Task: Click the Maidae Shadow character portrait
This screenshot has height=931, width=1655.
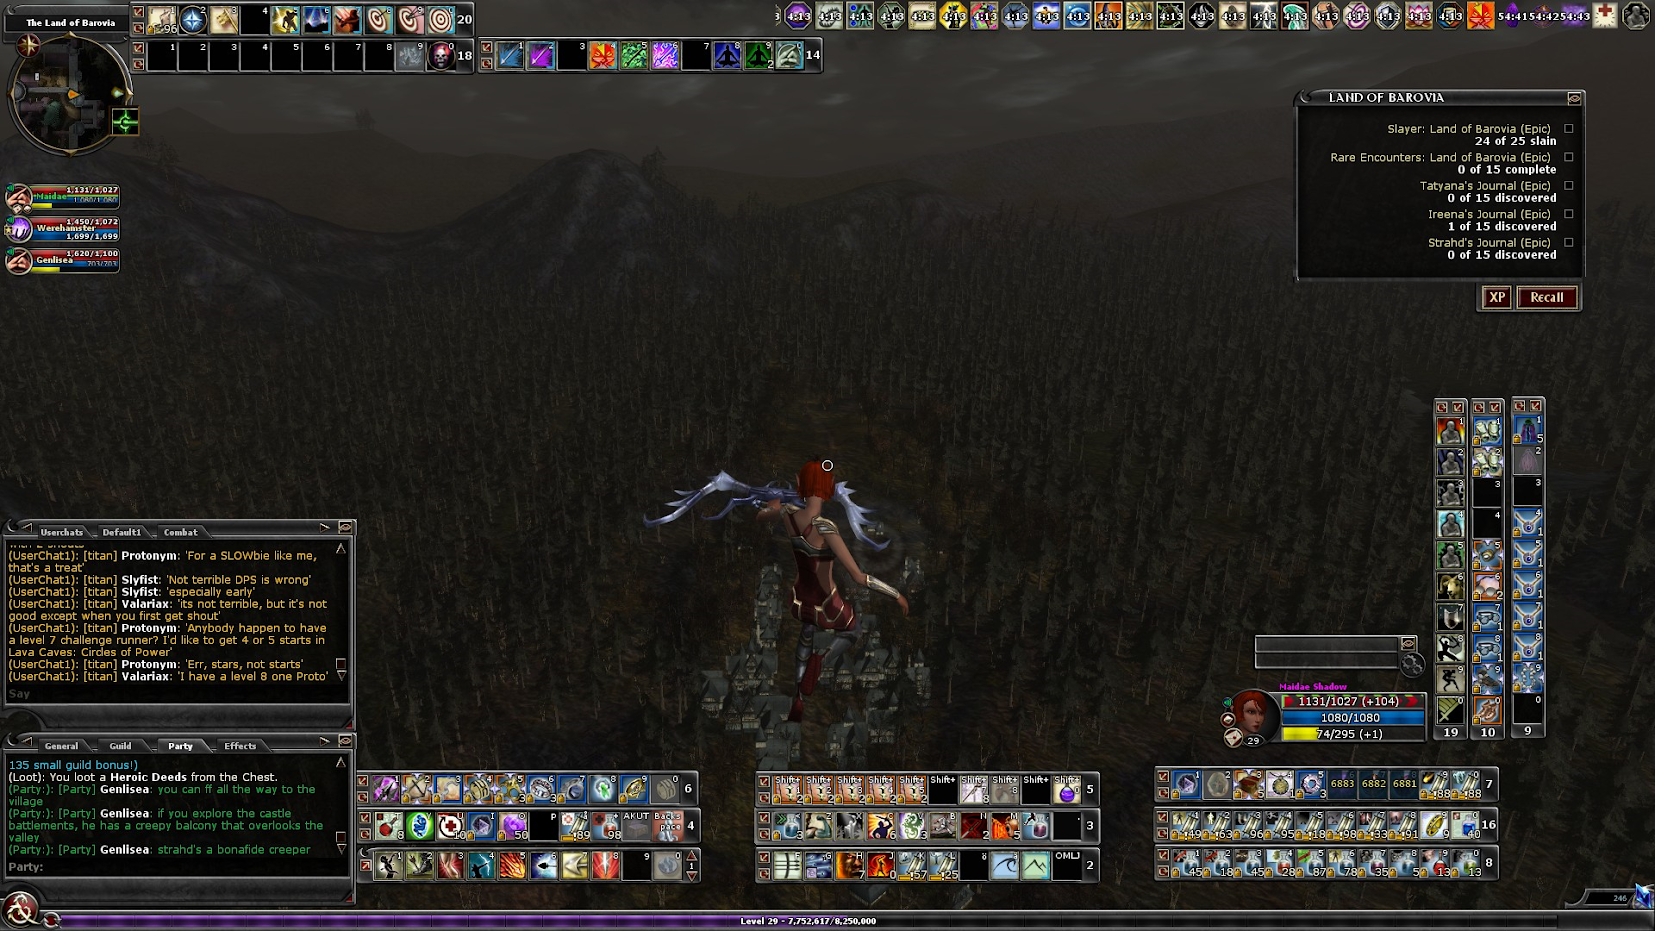Action: [x=1254, y=712]
